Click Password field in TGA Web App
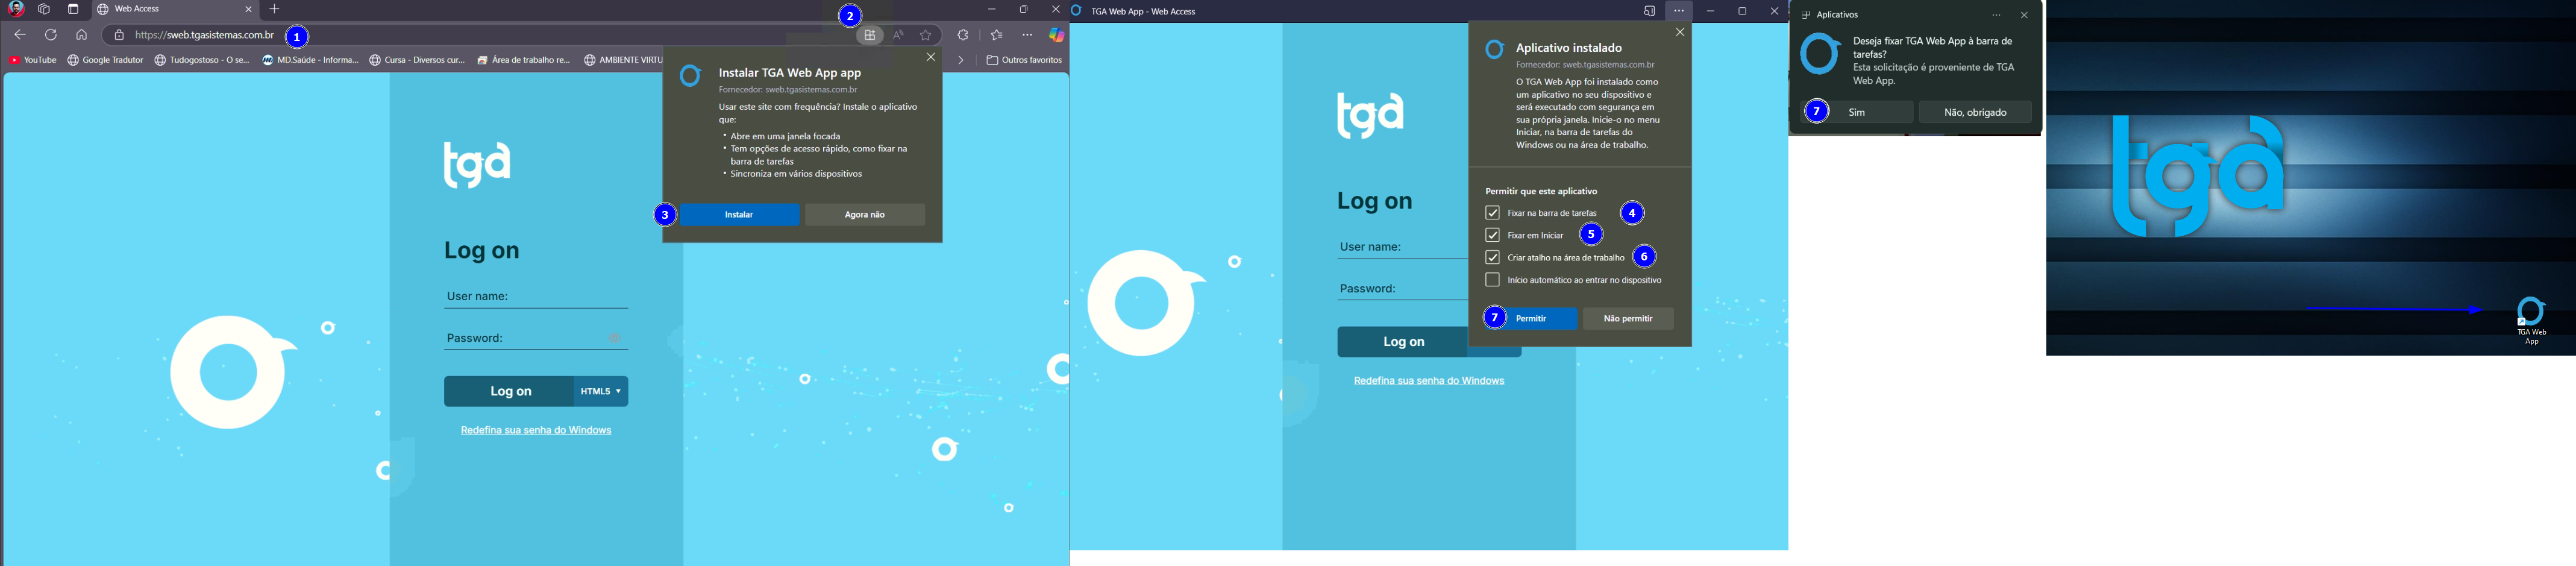The height and width of the screenshot is (566, 2576). 1402,289
